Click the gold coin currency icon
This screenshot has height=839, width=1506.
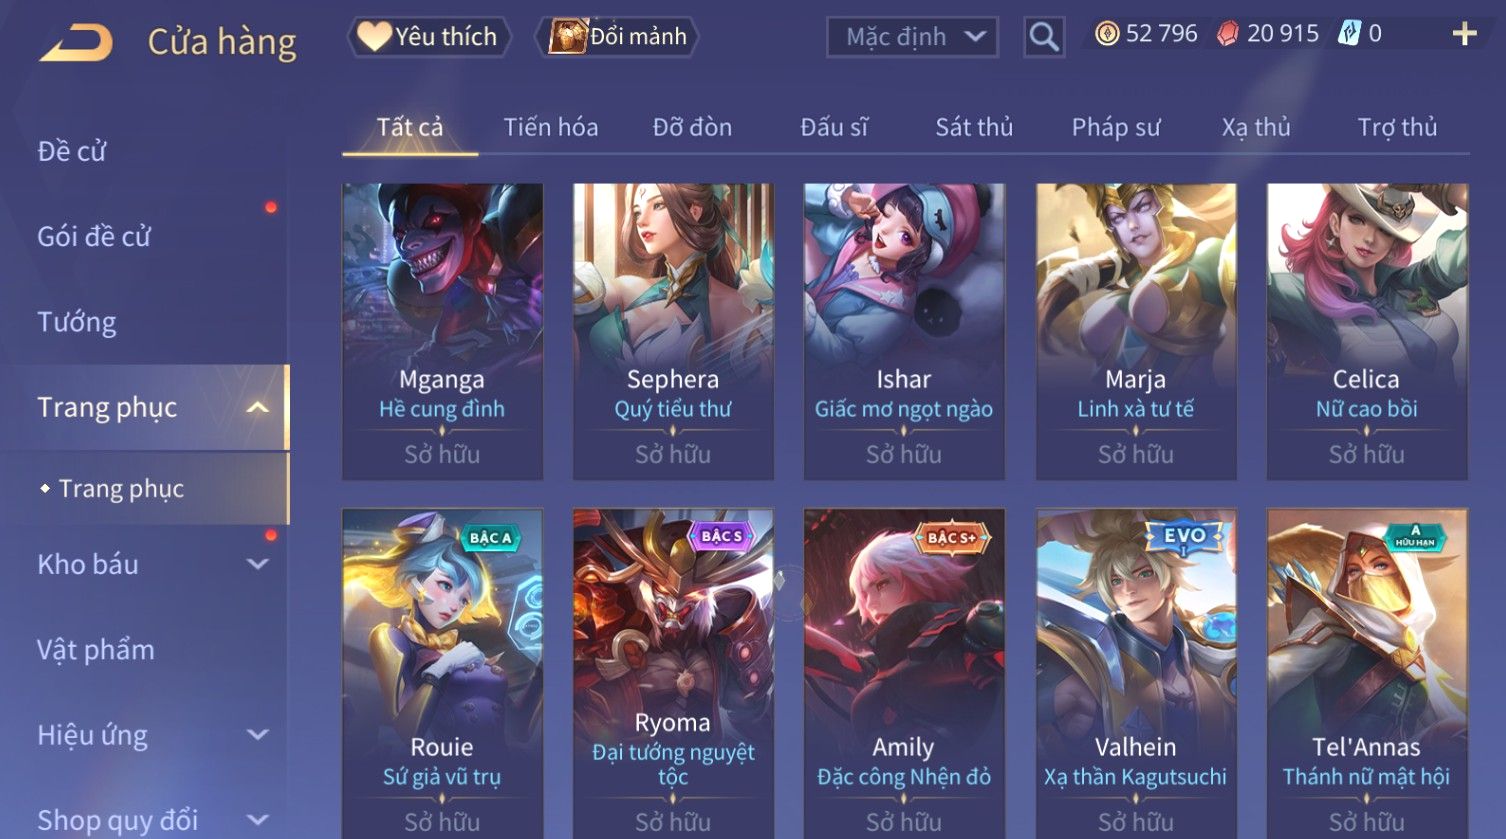tap(1106, 34)
